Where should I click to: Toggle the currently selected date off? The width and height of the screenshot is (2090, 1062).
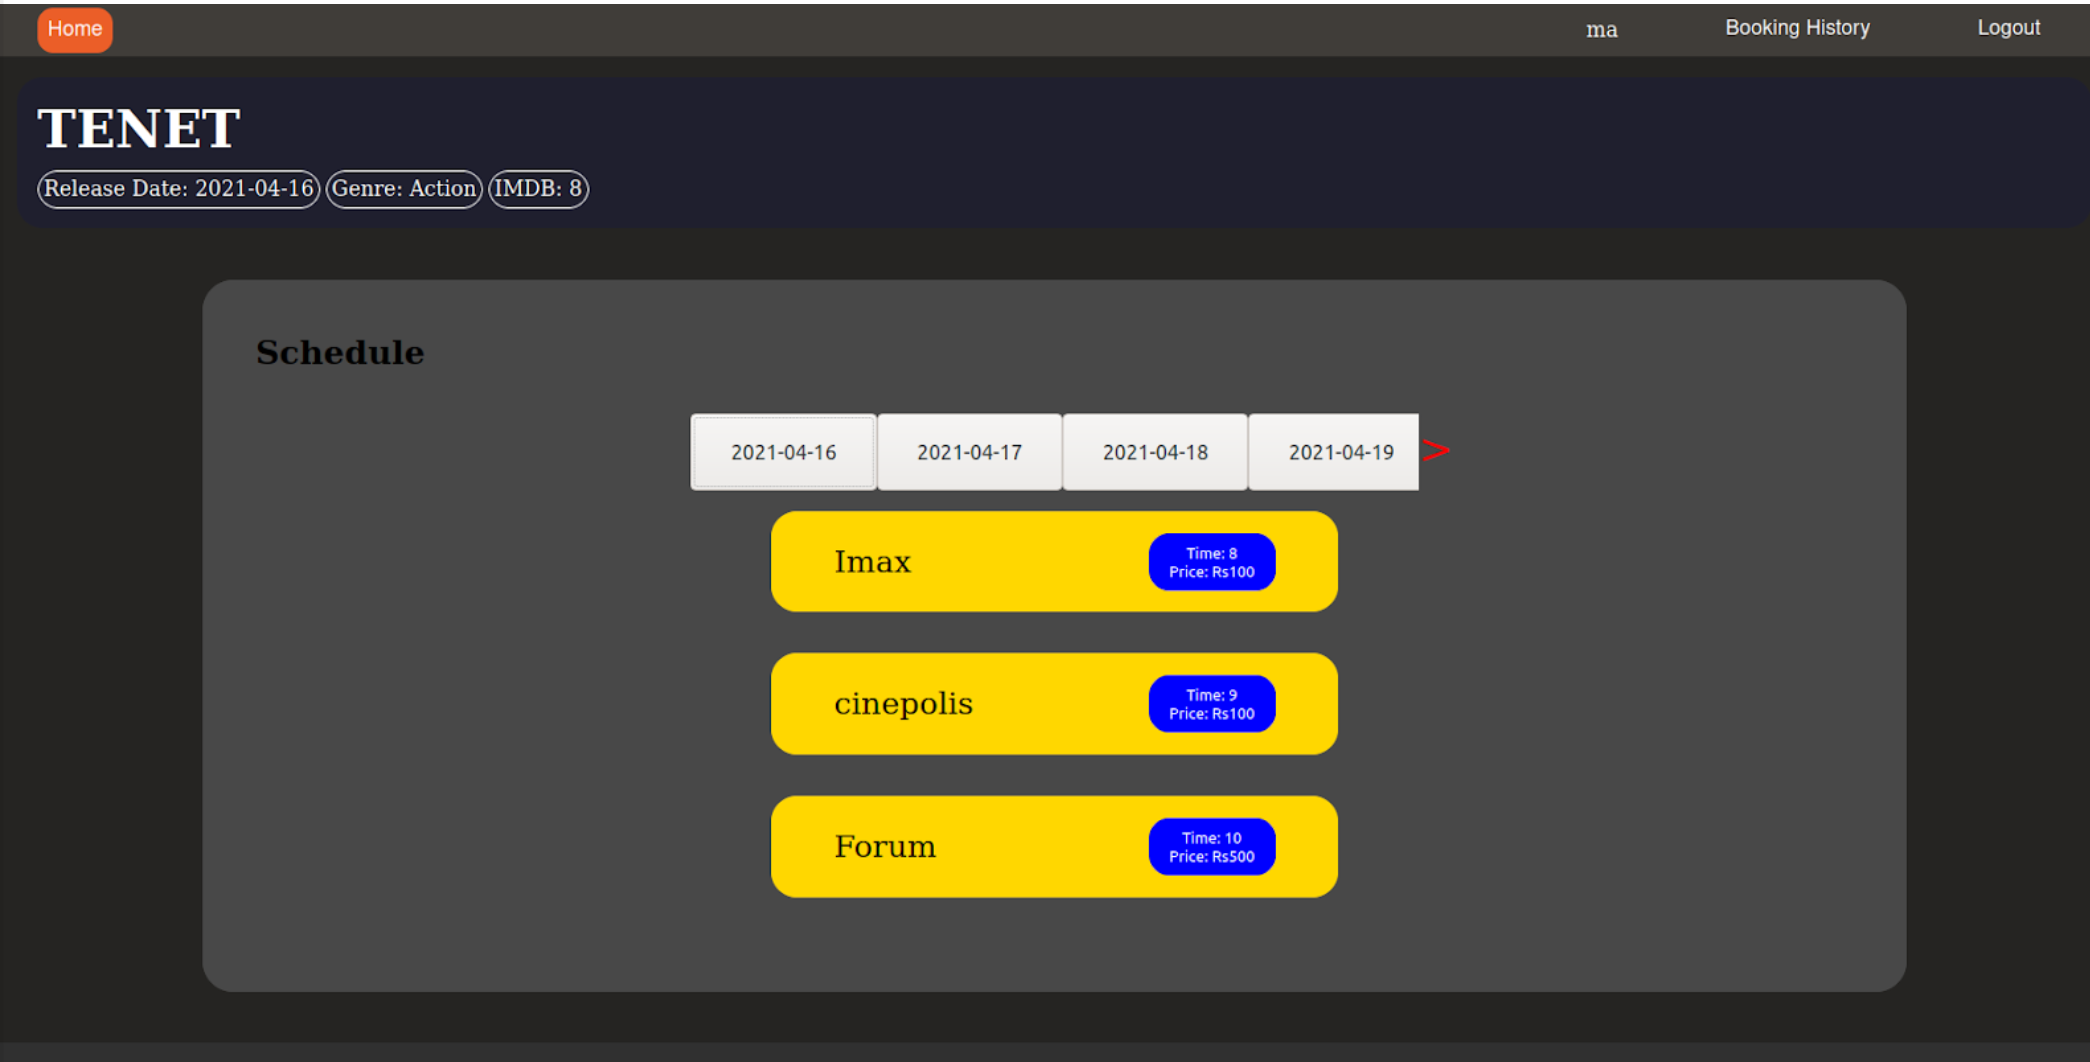click(x=782, y=451)
